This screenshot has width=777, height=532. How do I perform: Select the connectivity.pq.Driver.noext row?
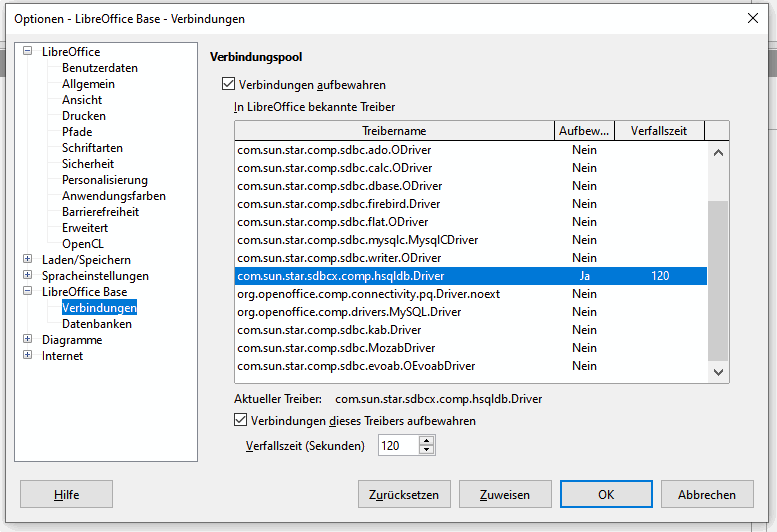coord(471,294)
